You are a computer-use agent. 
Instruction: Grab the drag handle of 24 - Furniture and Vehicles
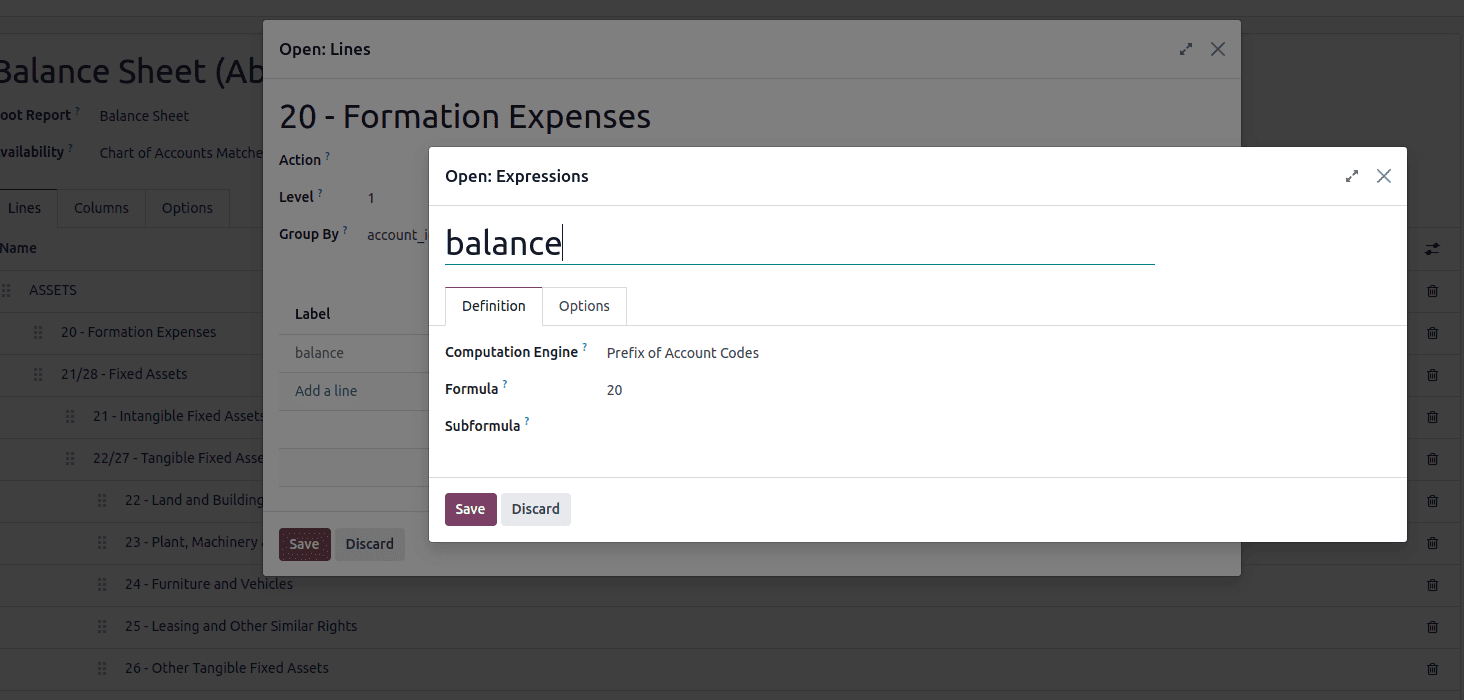(102, 584)
